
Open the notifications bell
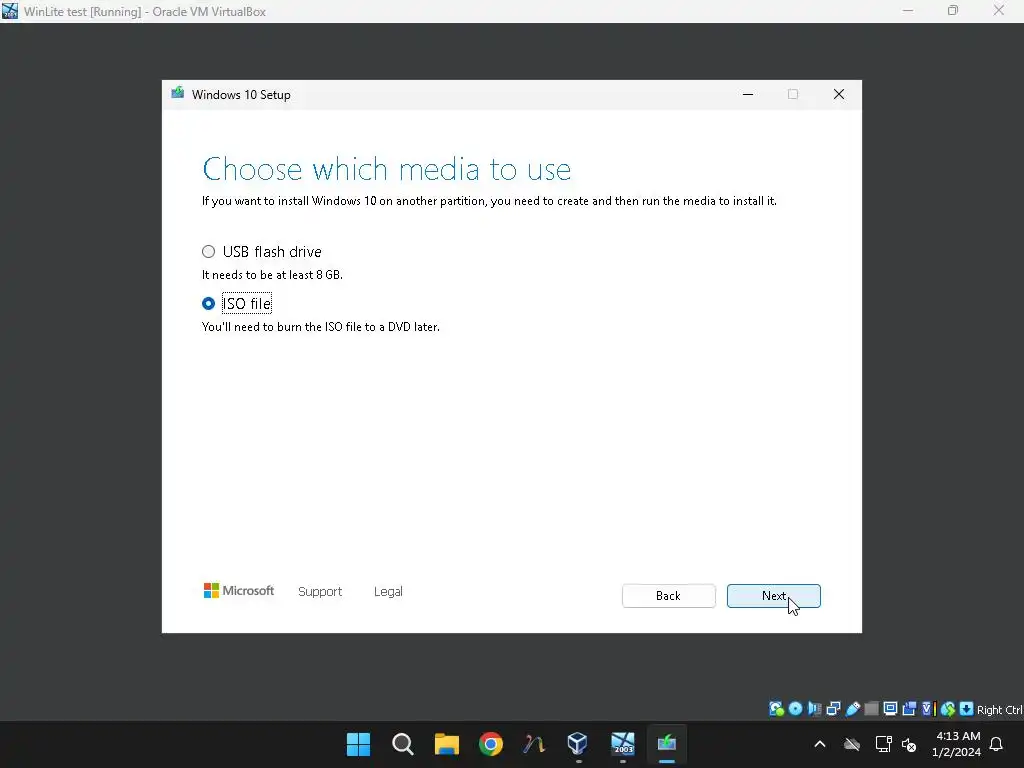996,744
